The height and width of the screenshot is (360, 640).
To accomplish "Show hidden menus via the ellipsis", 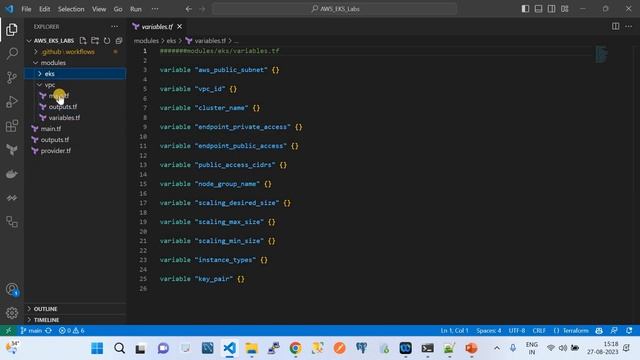I will 155,9.
